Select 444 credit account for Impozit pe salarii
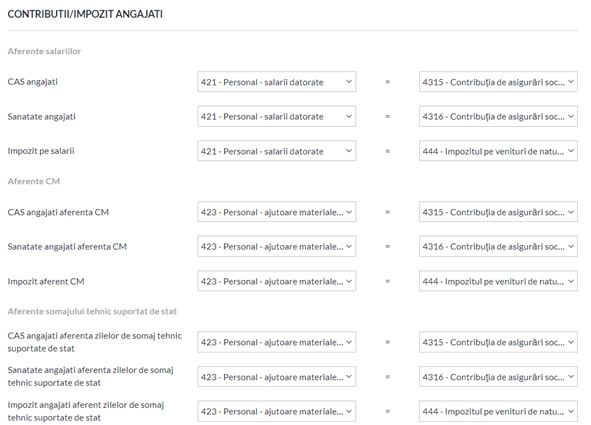This screenshot has height=425, width=591. click(498, 151)
